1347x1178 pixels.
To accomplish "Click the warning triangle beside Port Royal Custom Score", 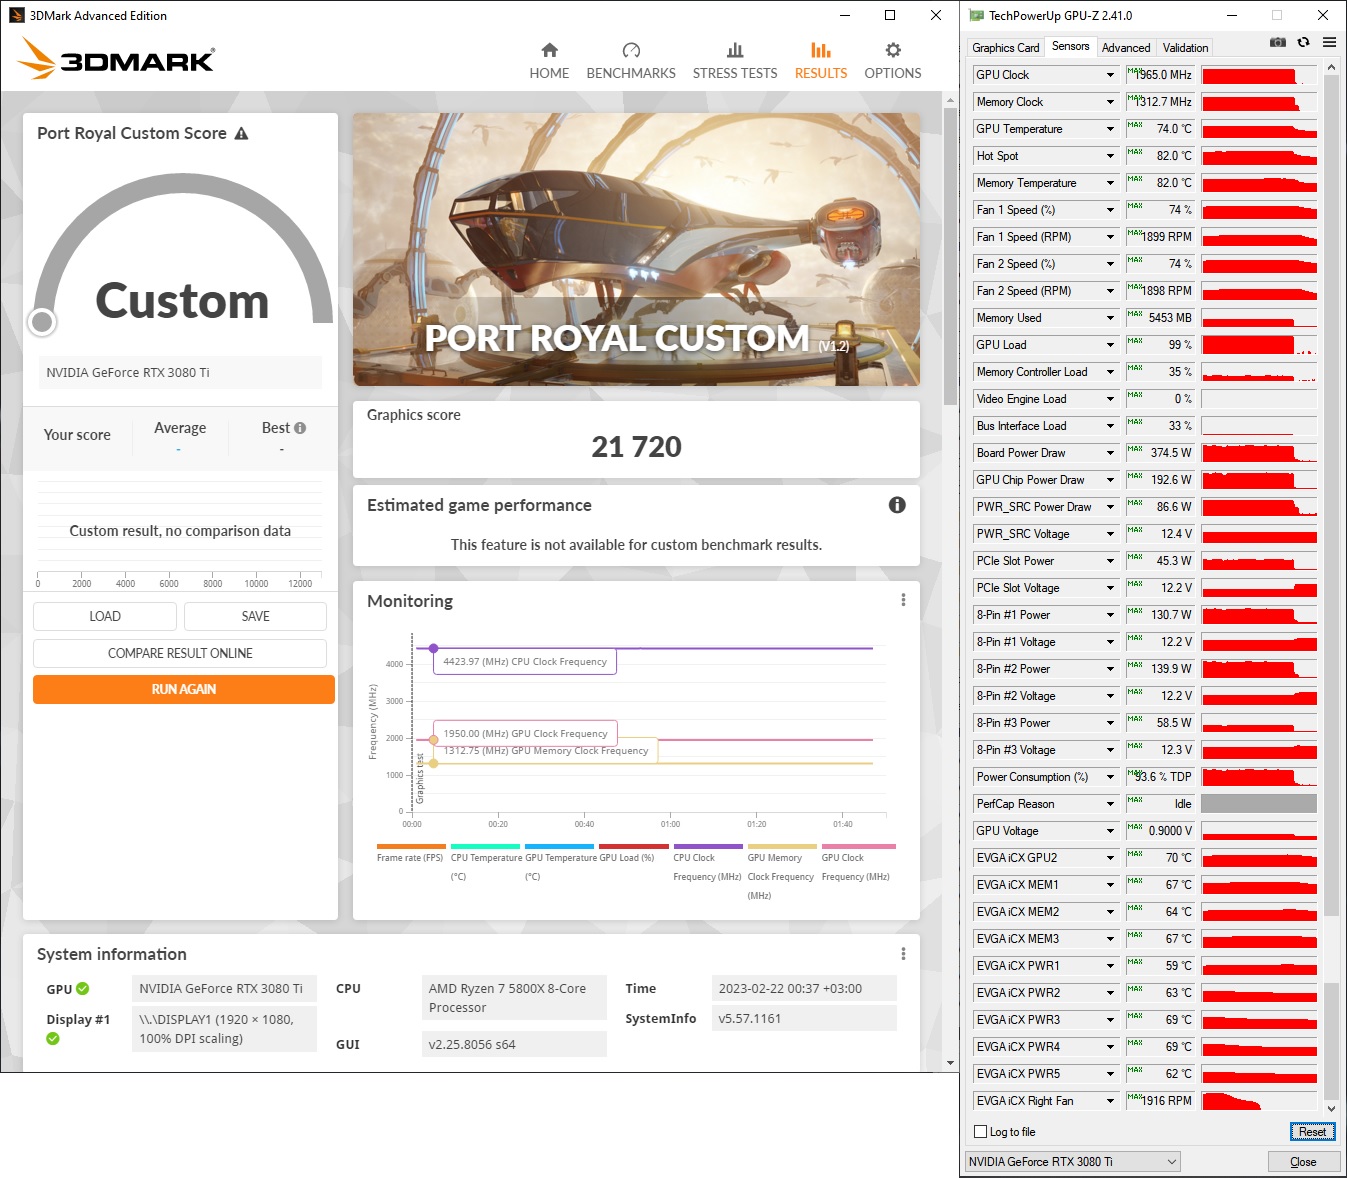I will 241,133.
